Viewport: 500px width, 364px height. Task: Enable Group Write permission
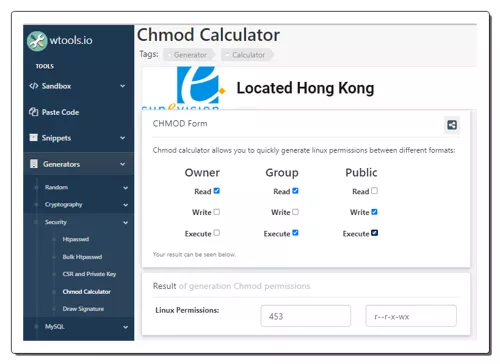(295, 212)
